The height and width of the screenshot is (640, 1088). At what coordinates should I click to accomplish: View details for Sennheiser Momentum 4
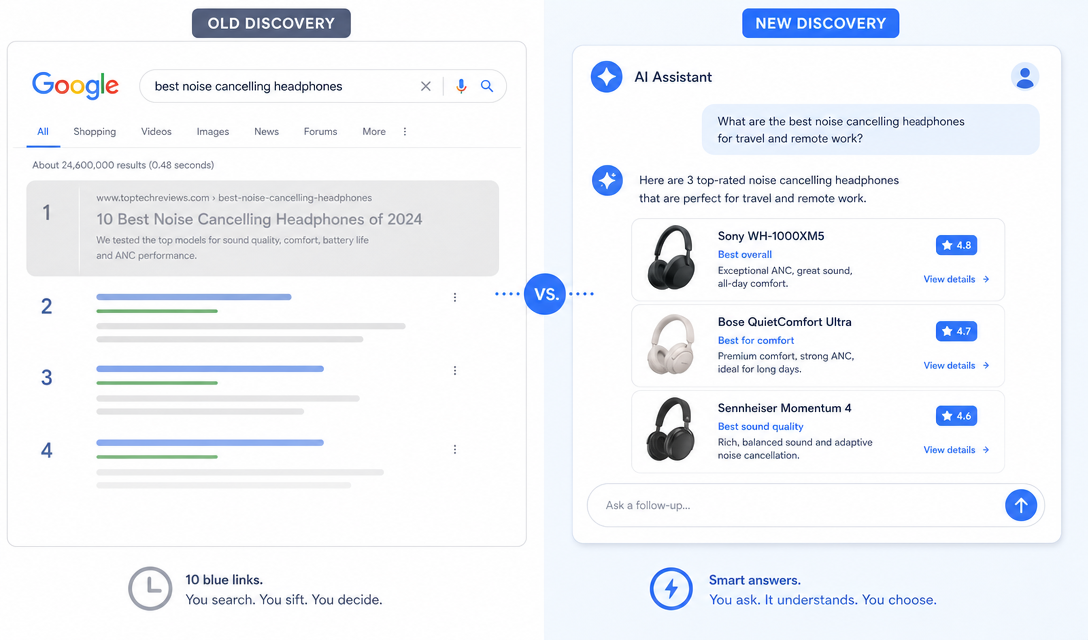[x=956, y=450]
